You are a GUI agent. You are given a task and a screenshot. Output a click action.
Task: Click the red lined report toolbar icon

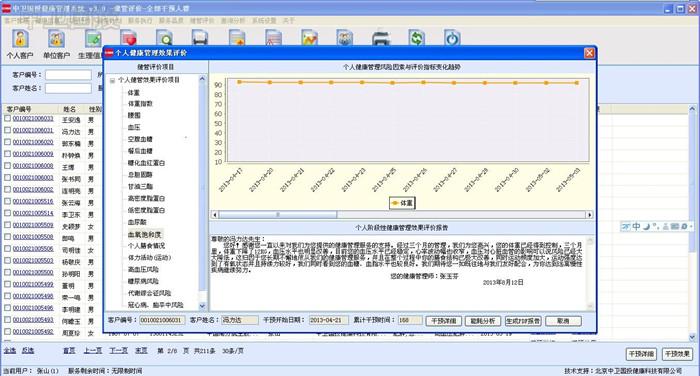coord(273,38)
